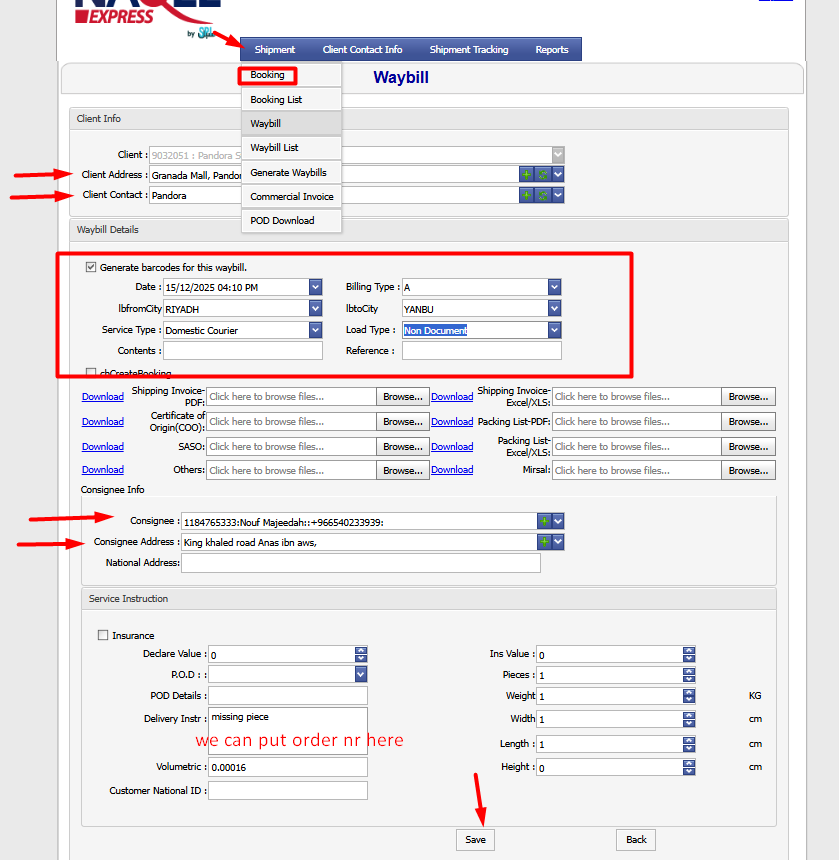The height and width of the screenshot is (860, 839).
Task: Click the Delivery Instr text area
Action: pyautogui.click(x=288, y=729)
